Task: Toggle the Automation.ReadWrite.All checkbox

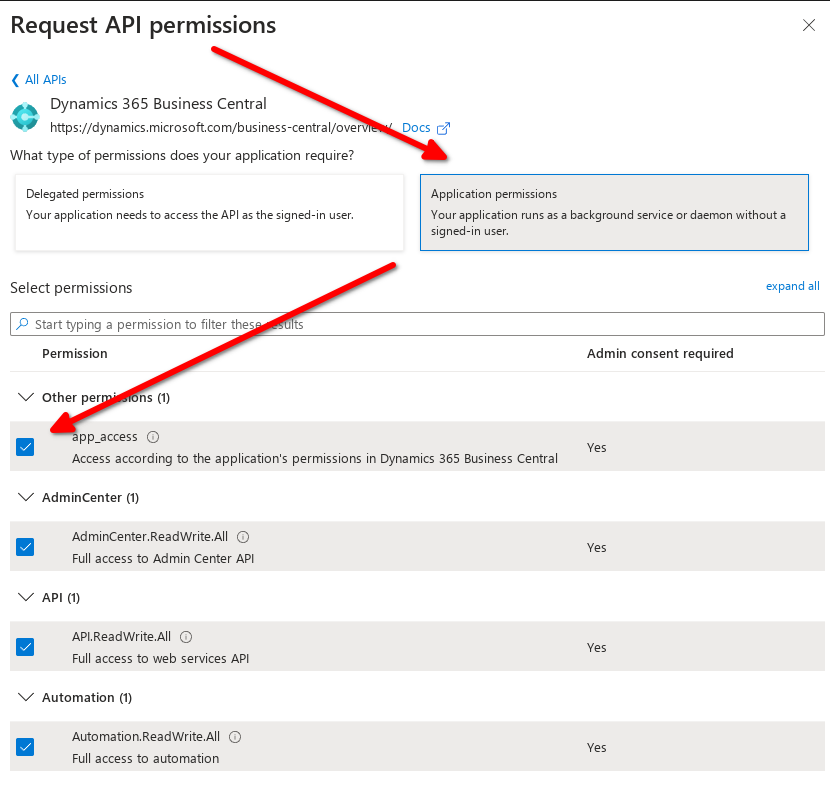Action: [x=25, y=747]
